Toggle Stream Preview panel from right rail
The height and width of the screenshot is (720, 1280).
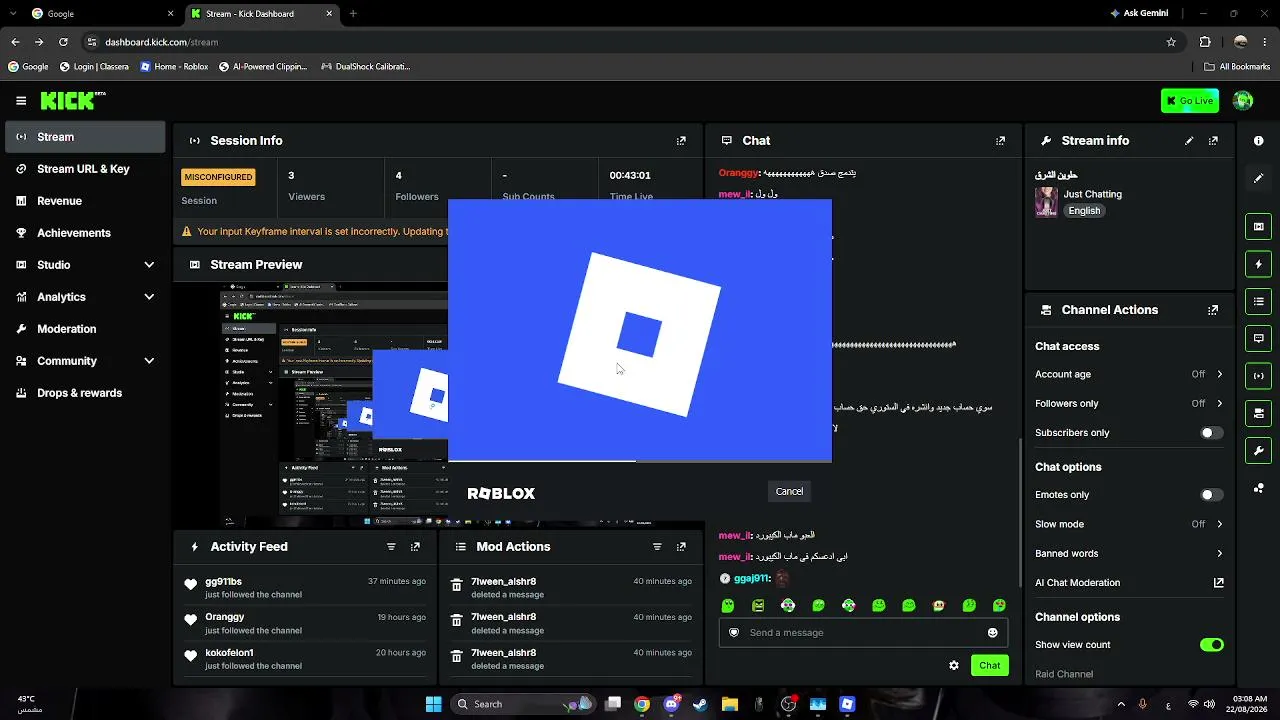(1259, 227)
